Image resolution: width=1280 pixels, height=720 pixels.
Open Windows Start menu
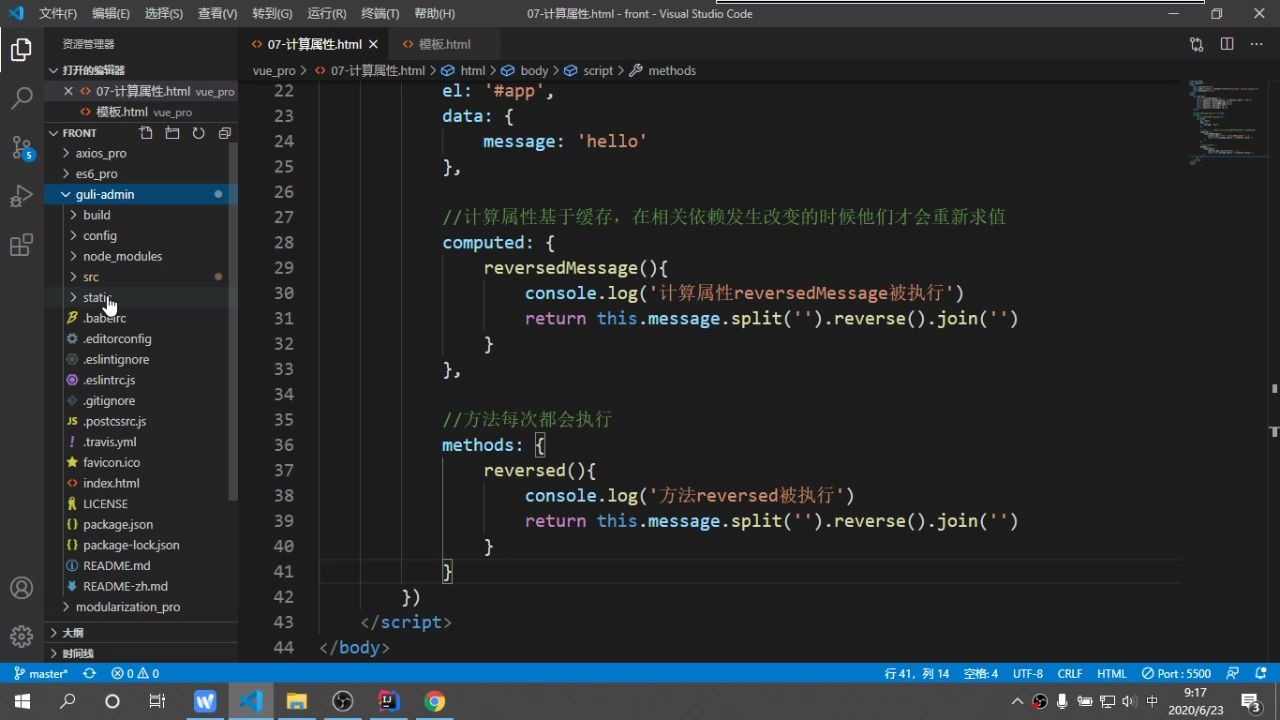(x=22, y=701)
